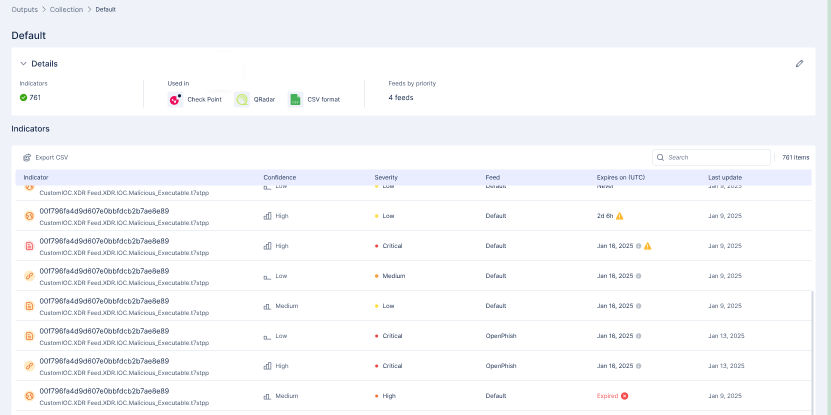Click the red file icon in the Critical Default row

(30, 246)
